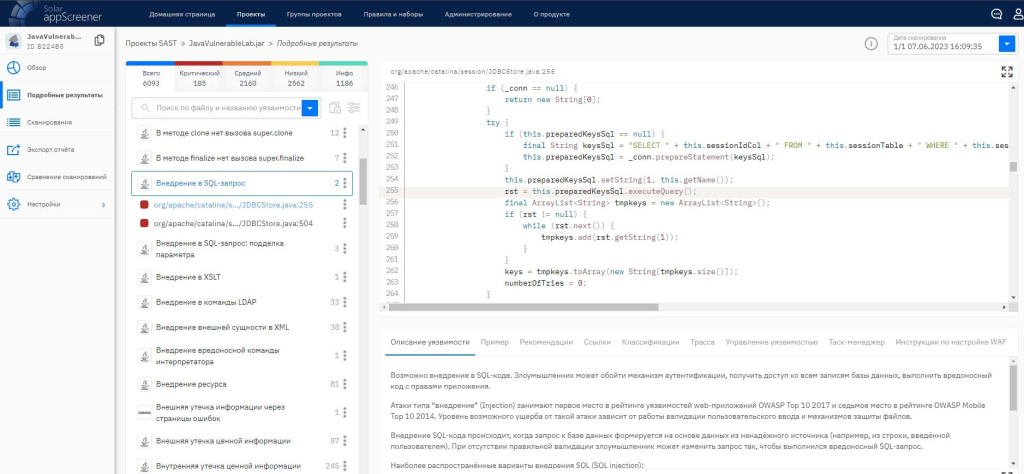Open menu for JDBCStore.java:255 entry

pyautogui.click(x=345, y=205)
